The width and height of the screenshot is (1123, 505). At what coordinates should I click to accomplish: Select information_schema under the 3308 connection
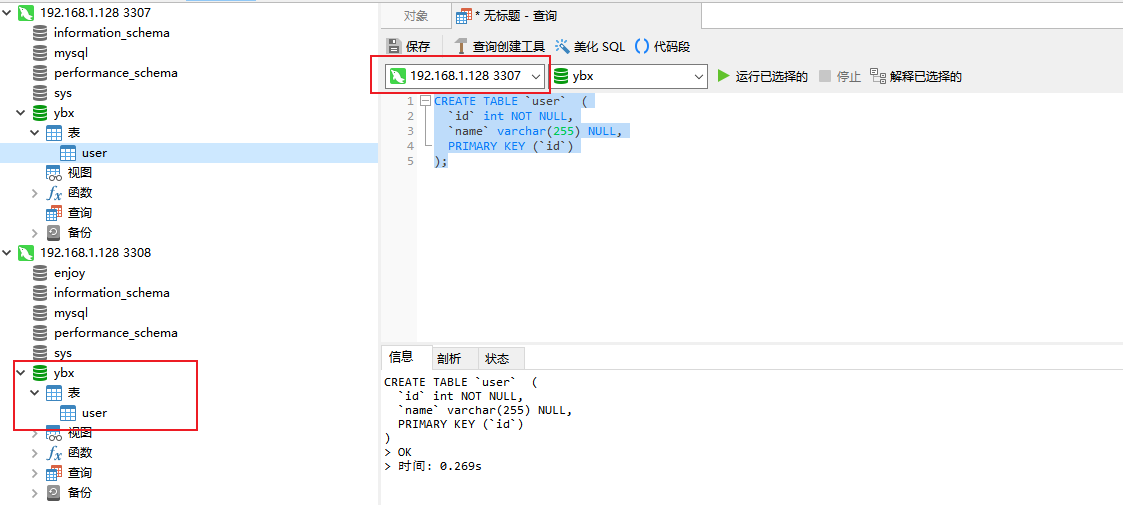(112, 293)
